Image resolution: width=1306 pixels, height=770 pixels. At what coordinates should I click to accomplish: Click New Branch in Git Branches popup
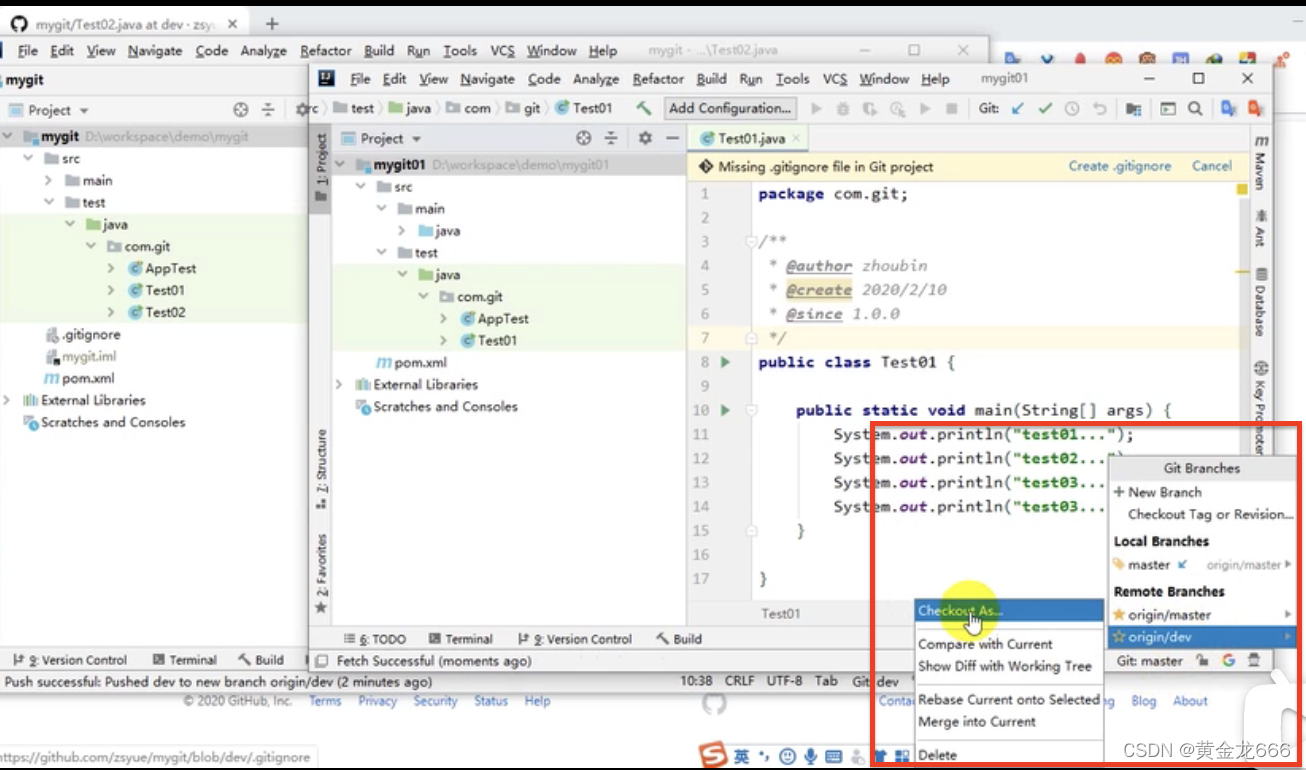(1165, 492)
